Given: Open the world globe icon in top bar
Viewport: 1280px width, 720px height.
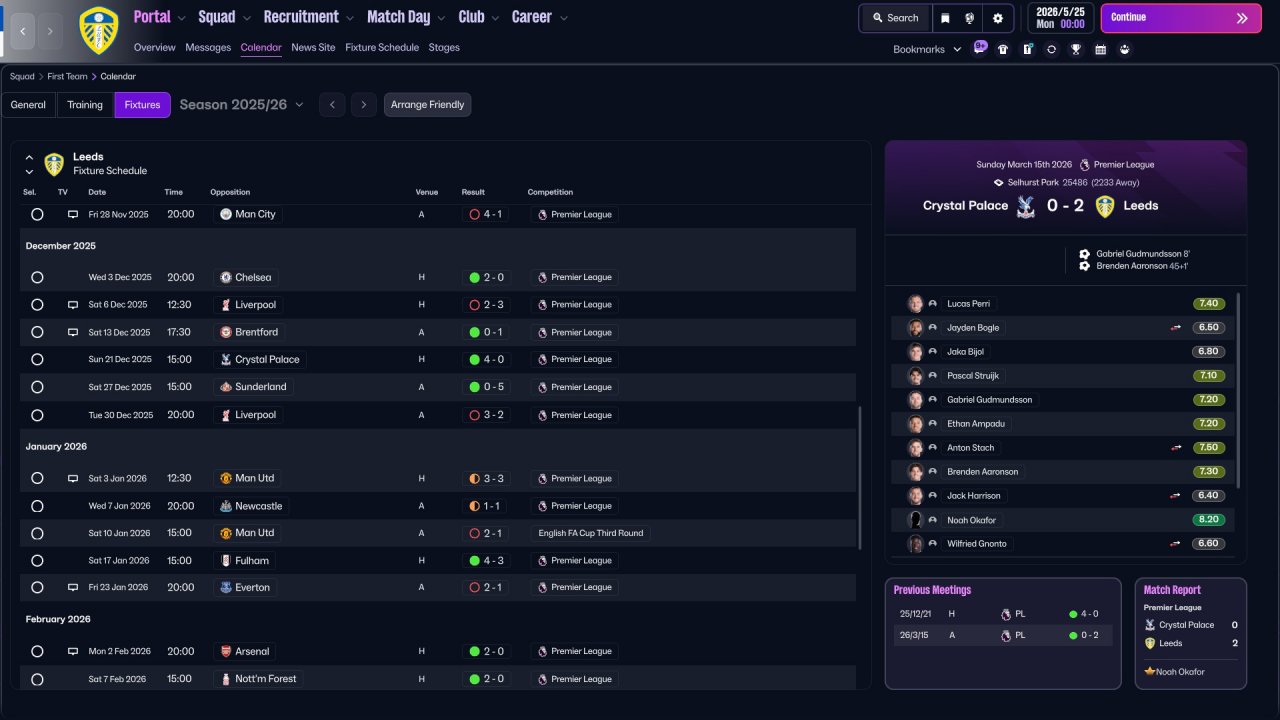Looking at the screenshot, I should coord(970,18).
